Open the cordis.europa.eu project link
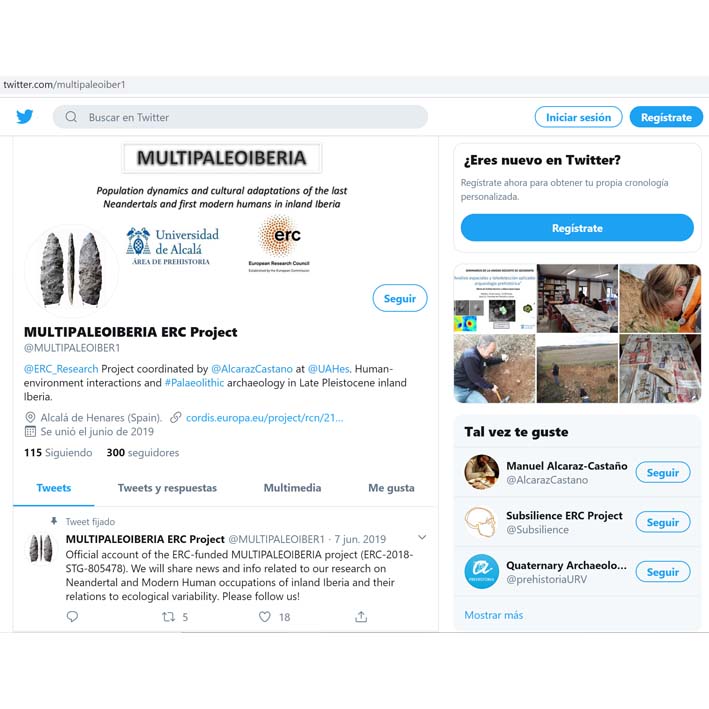The height and width of the screenshot is (709, 709). click(x=265, y=418)
